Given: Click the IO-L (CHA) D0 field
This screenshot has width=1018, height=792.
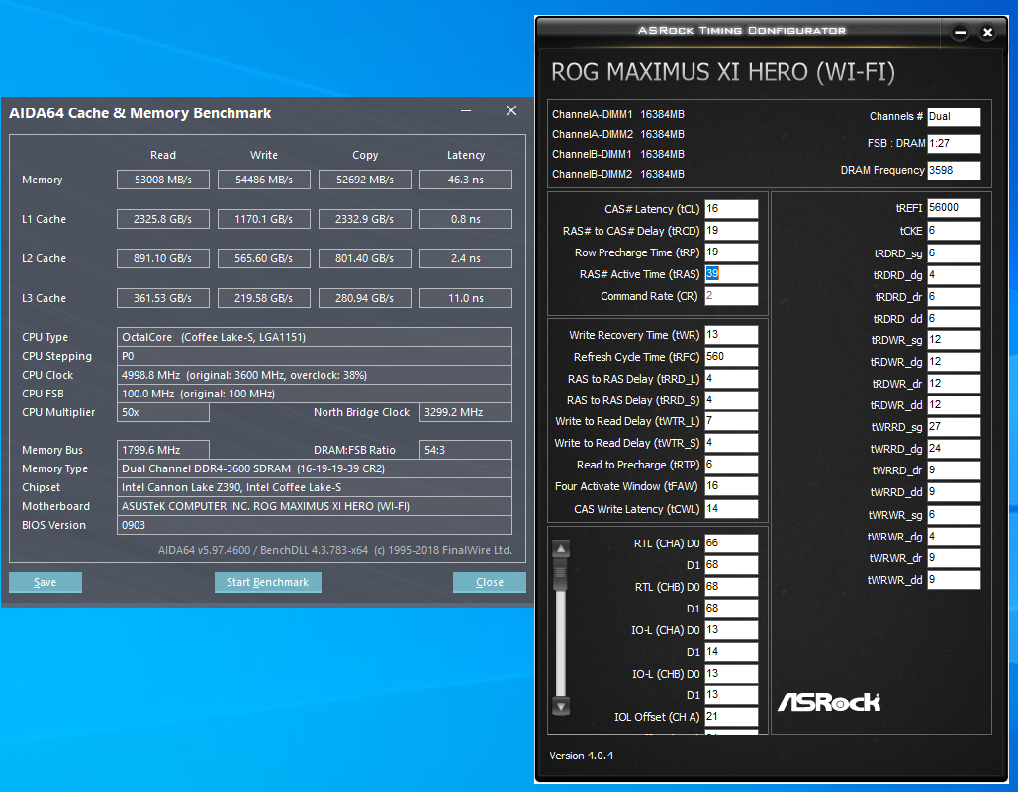Looking at the screenshot, I should [731, 630].
